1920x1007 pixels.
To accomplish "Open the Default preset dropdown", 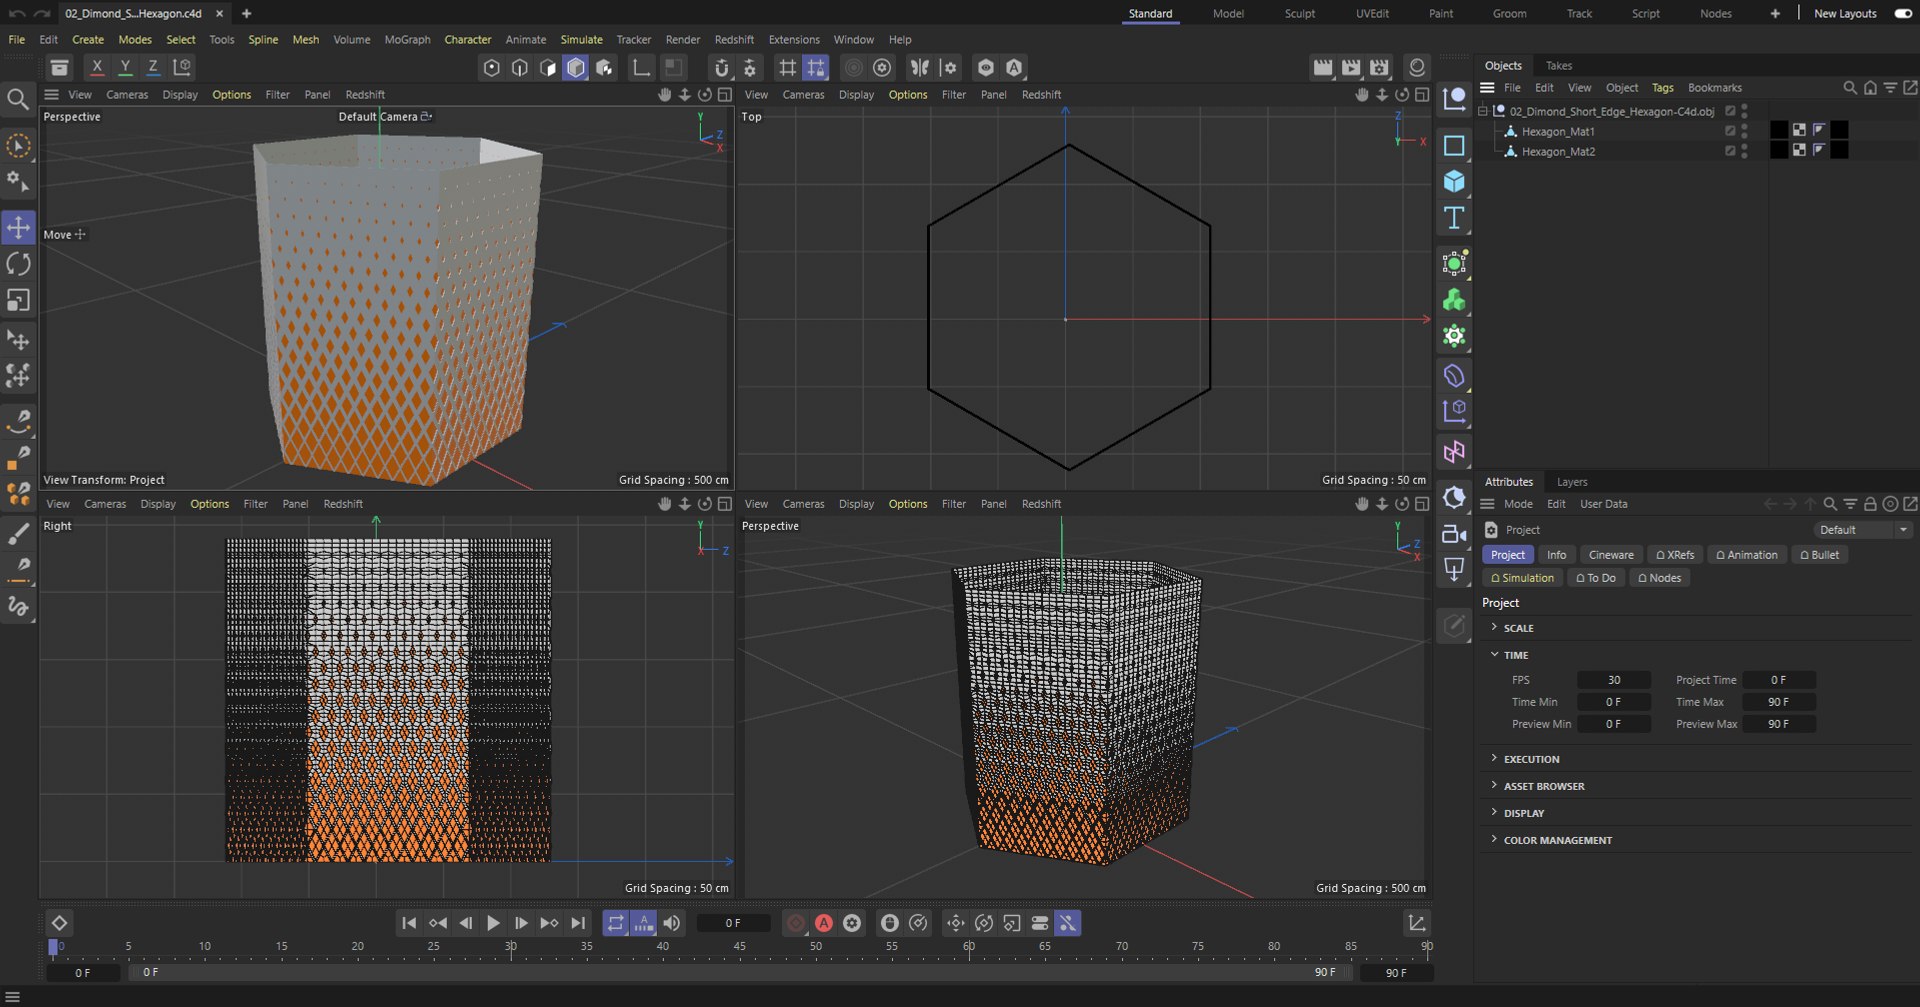I will (1862, 530).
